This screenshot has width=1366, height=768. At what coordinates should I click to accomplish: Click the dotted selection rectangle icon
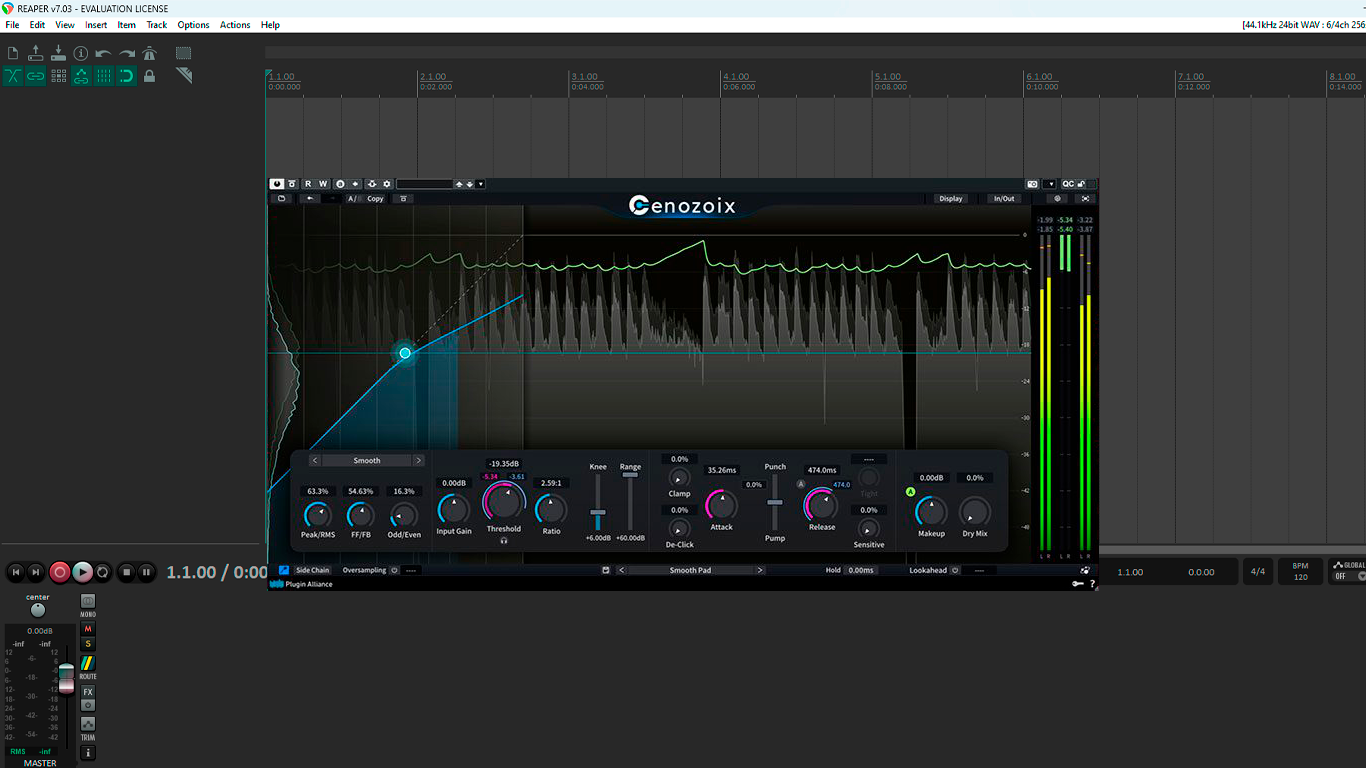coord(184,53)
